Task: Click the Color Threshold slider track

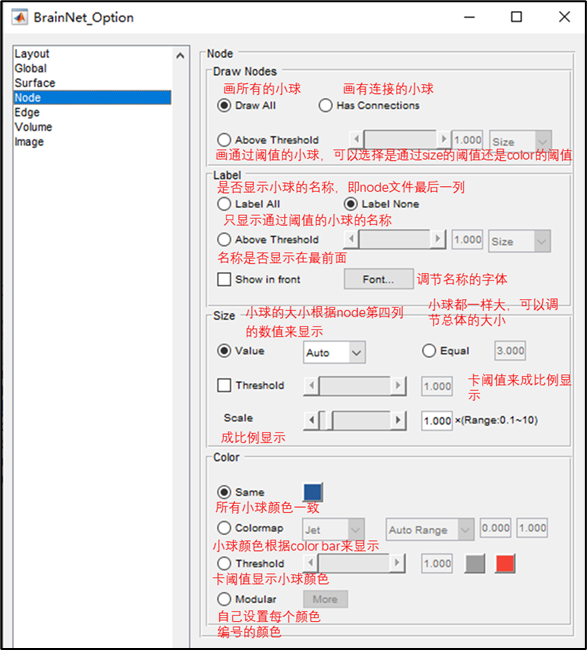Action: (354, 563)
